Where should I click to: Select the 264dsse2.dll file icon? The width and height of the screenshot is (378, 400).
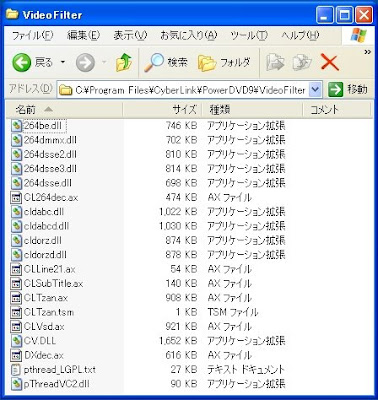coord(16,154)
